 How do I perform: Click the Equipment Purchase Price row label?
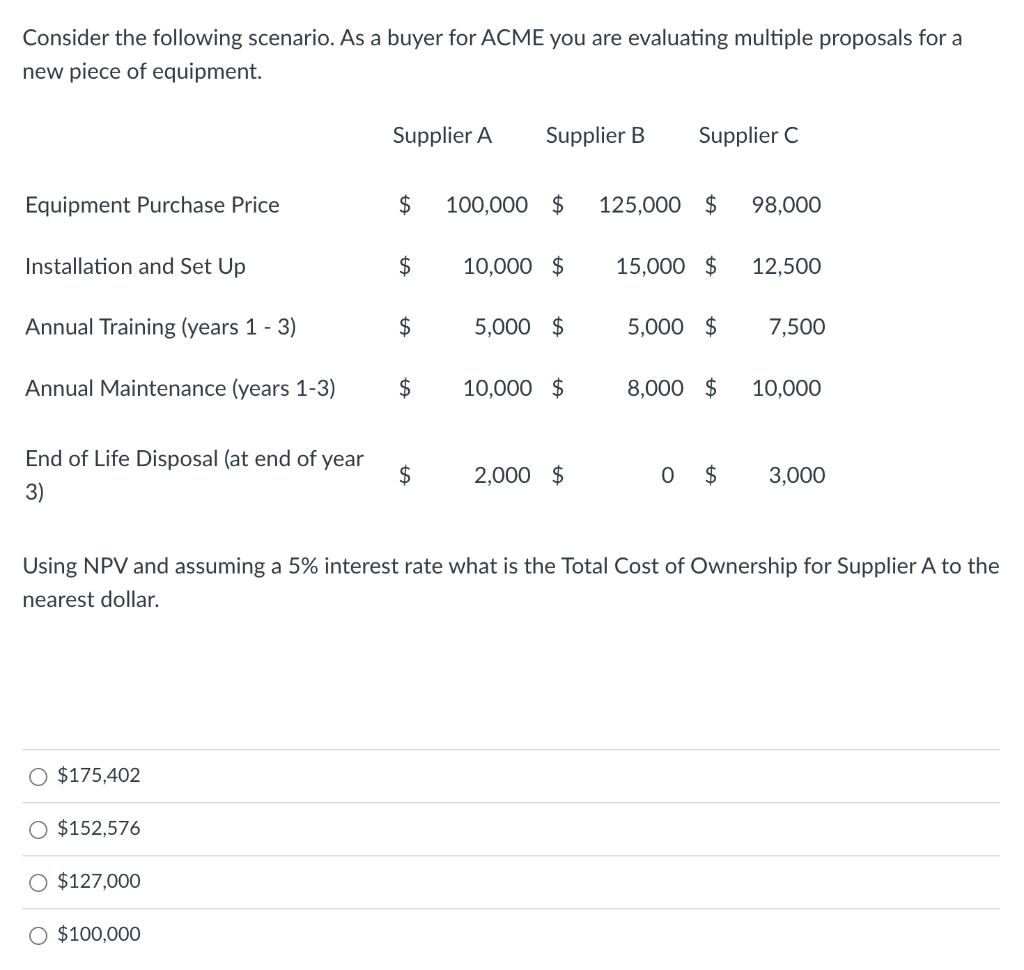[x=151, y=205]
